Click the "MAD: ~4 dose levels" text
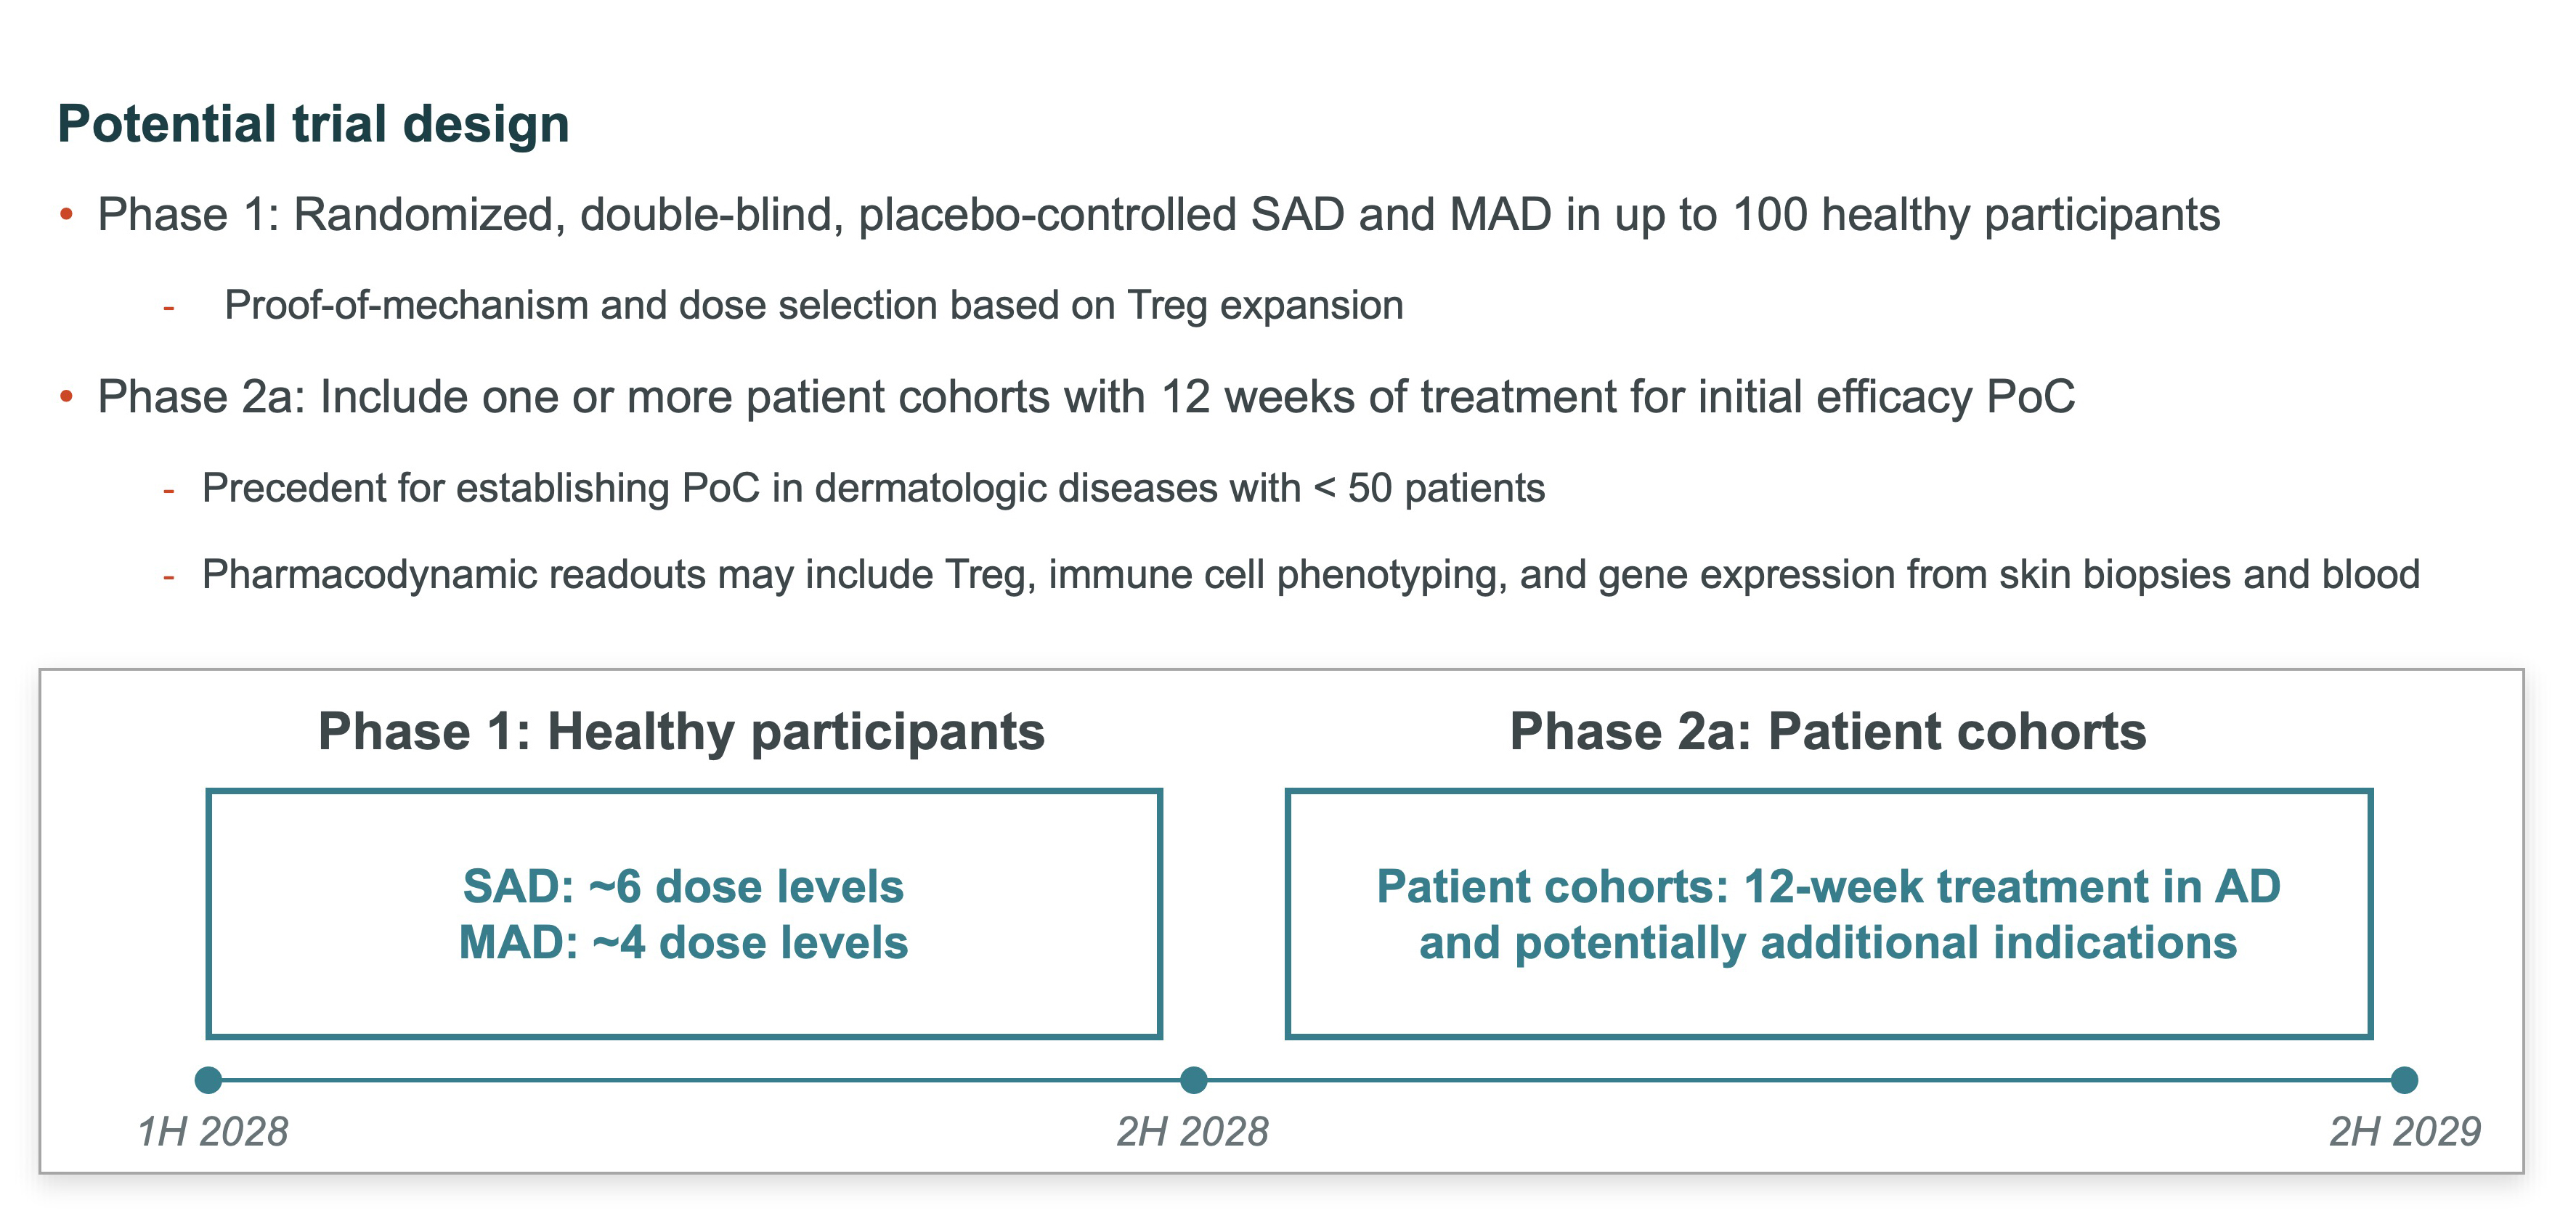Viewport: 2576px width, 1216px height. click(x=683, y=943)
